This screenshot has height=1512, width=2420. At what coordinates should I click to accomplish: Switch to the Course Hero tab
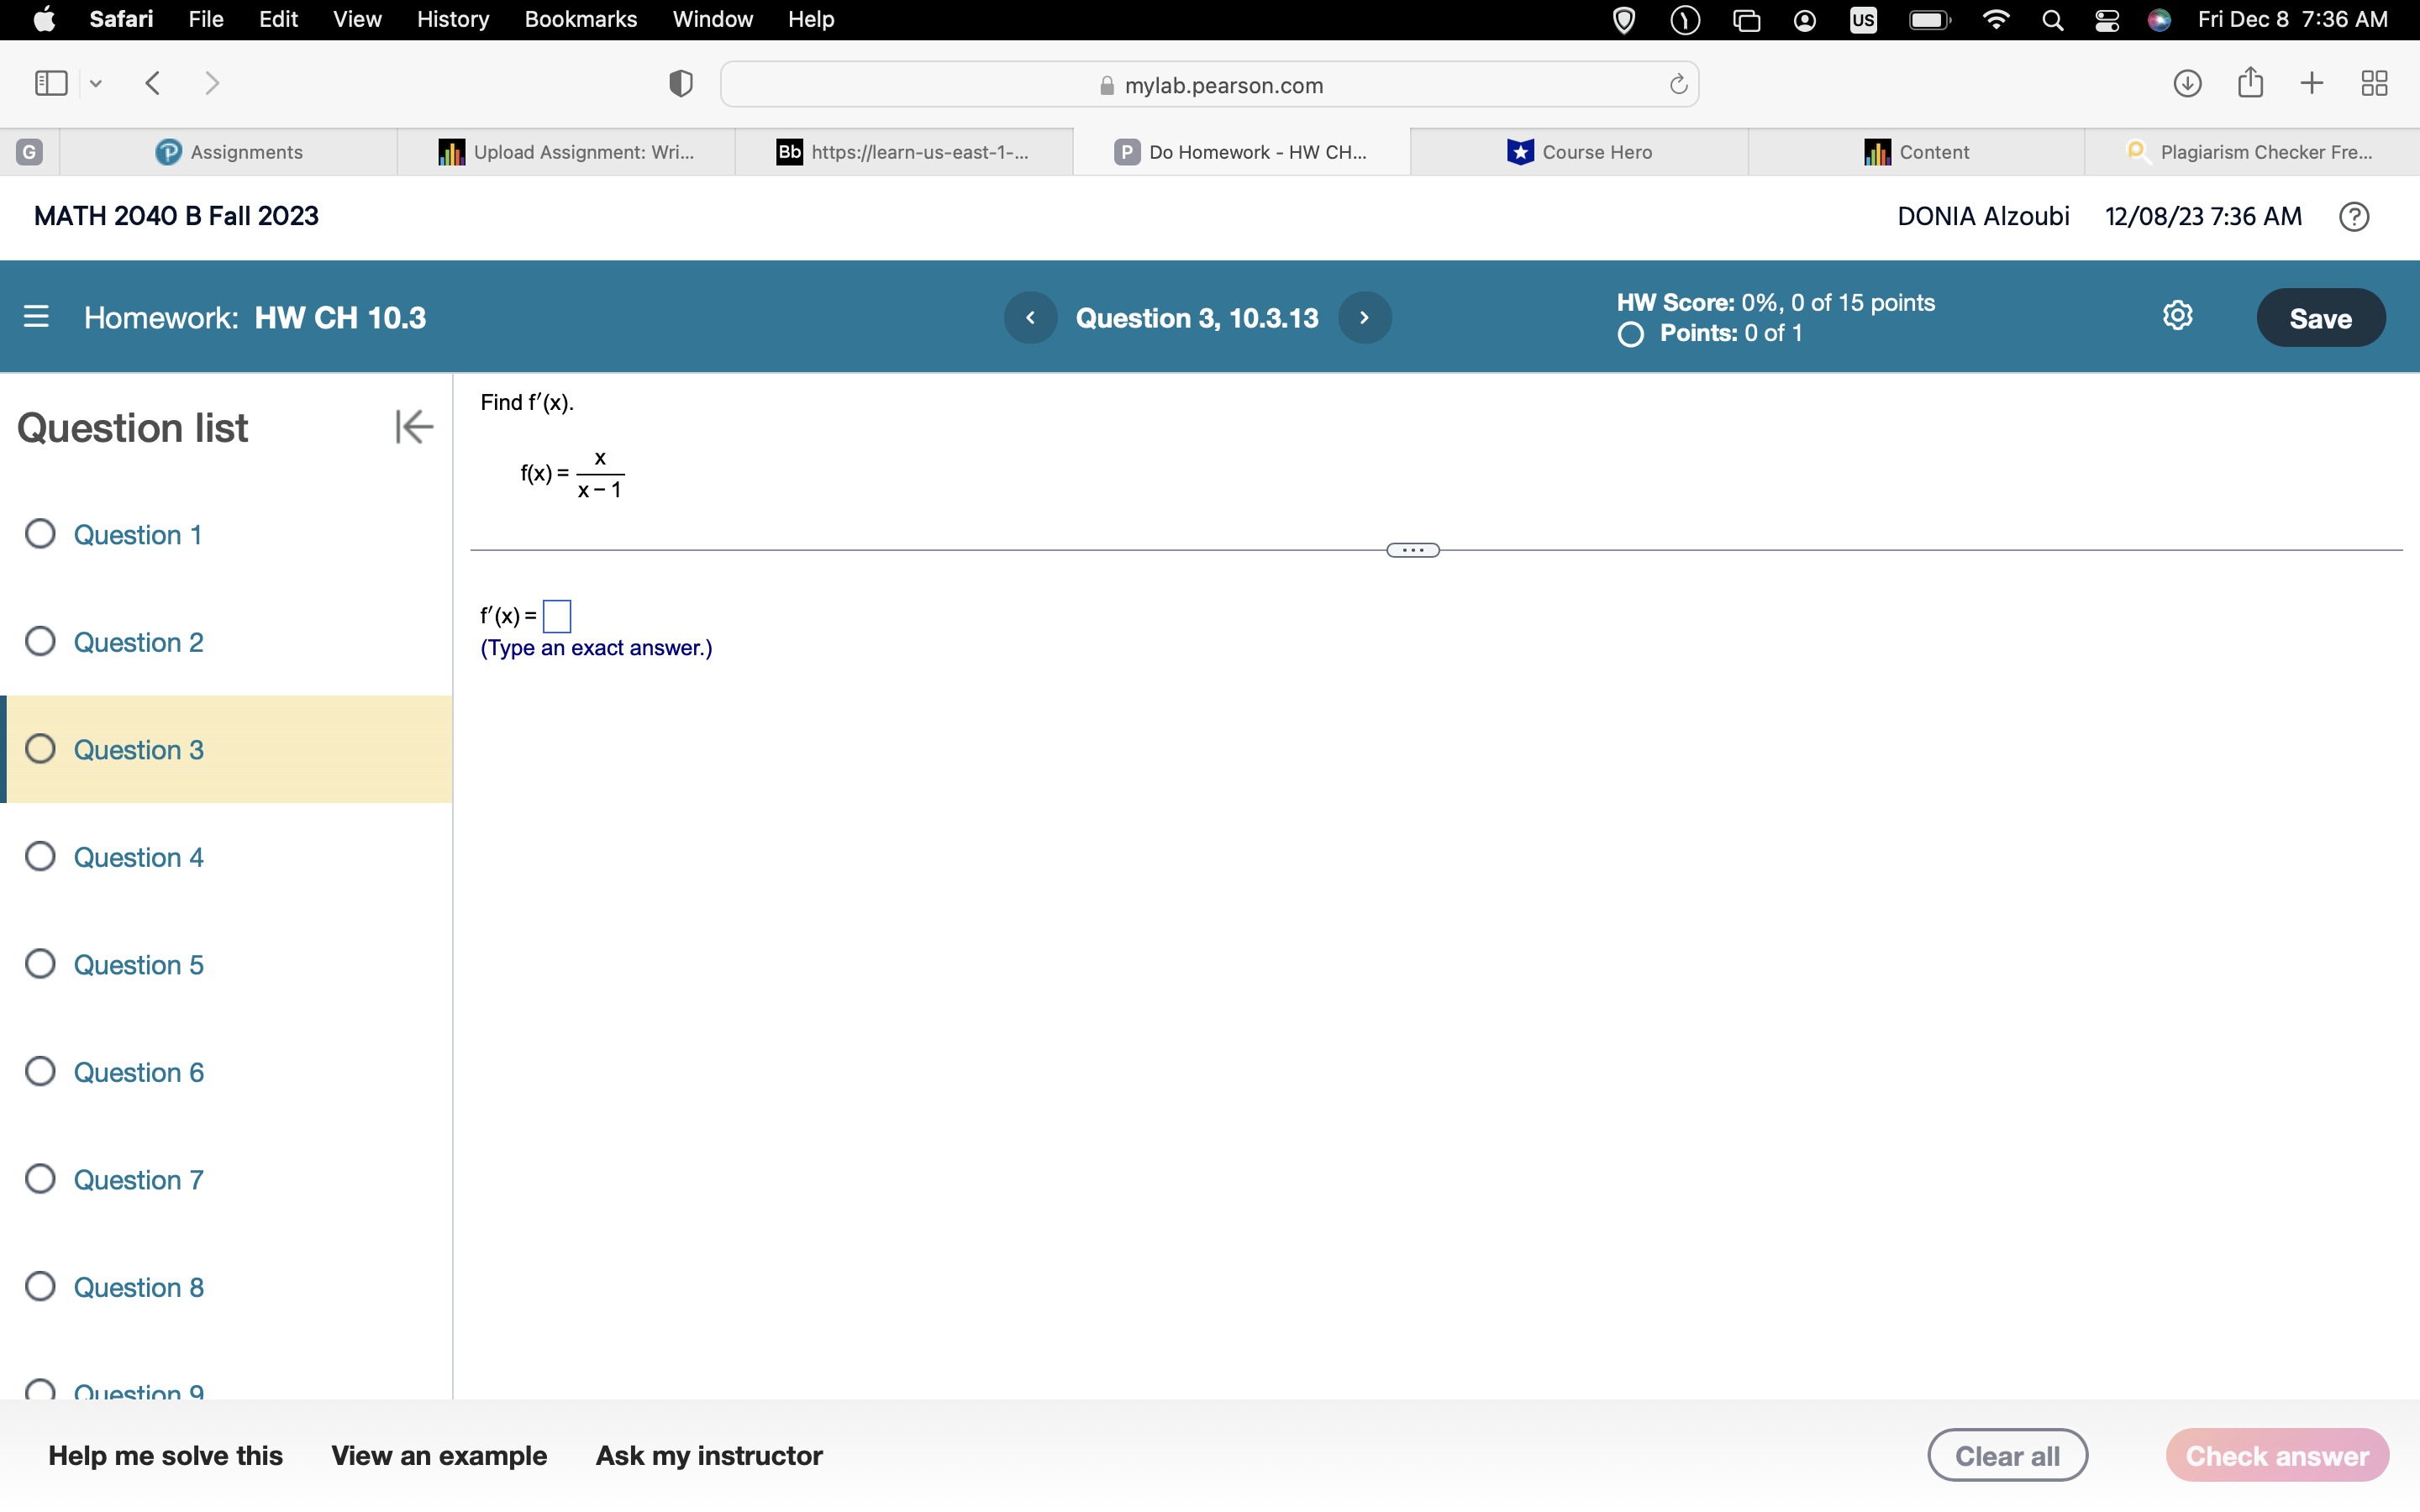[x=1583, y=151]
